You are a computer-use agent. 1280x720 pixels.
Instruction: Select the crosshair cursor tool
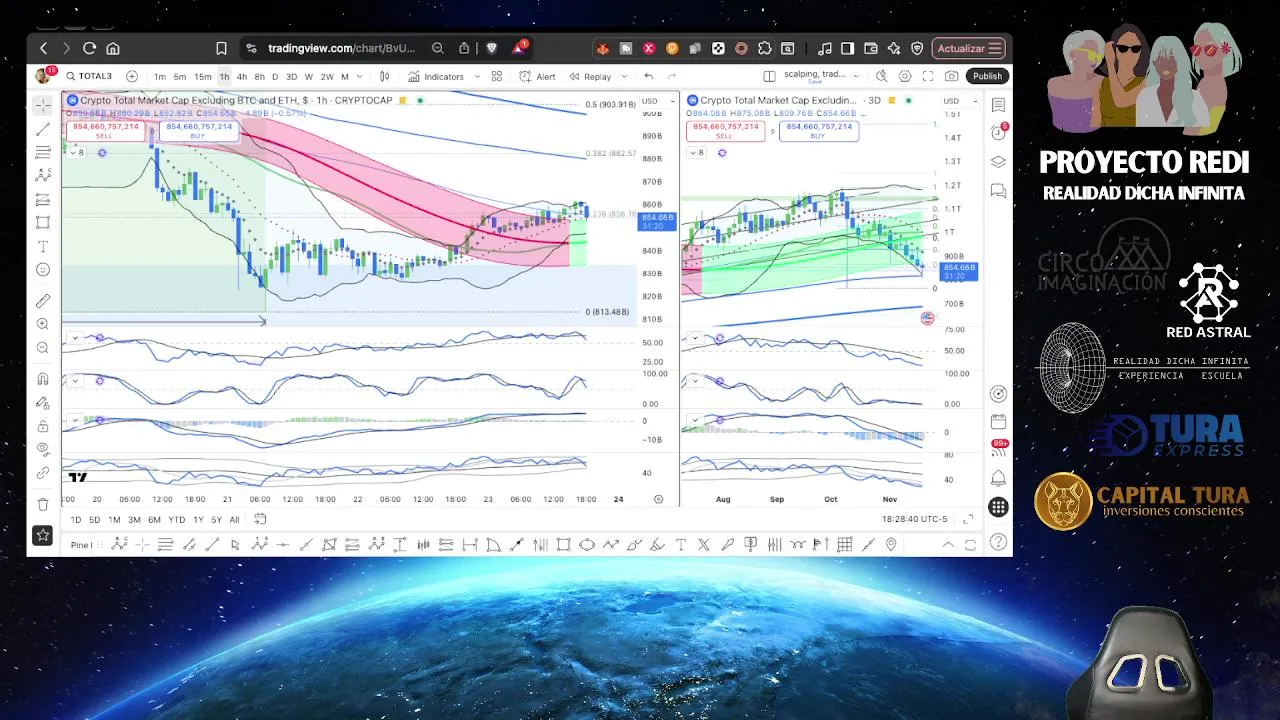(x=43, y=104)
